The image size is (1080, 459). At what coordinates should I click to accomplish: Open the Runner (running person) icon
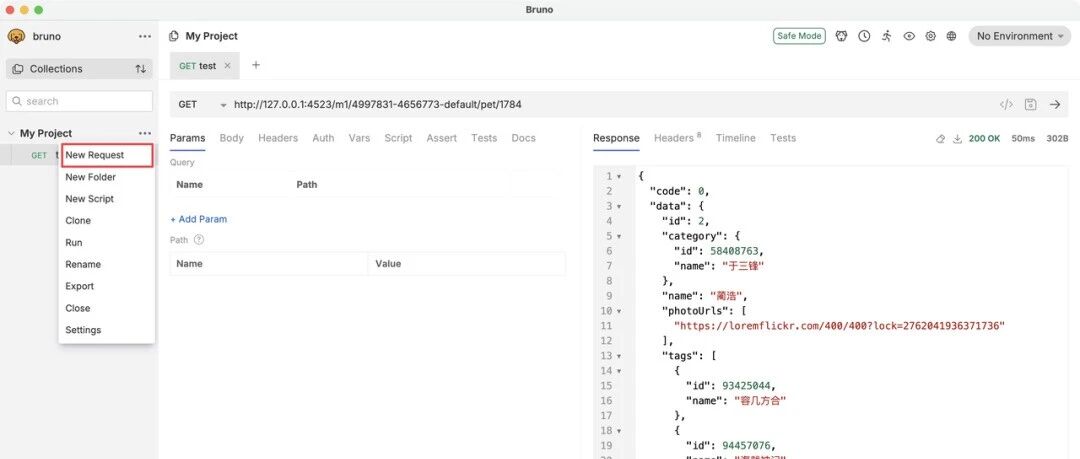[x=887, y=36]
